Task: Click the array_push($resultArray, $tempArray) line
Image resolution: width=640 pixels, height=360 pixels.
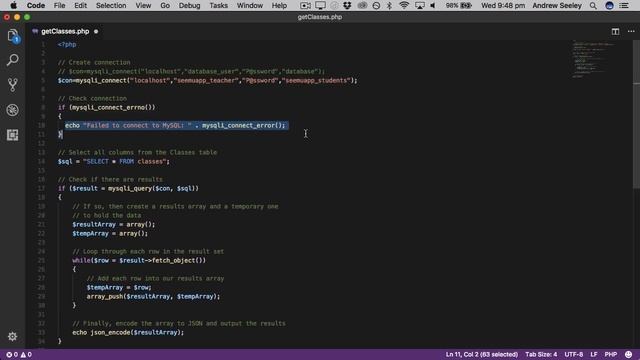Action: pyautogui.click(x=153, y=296)
